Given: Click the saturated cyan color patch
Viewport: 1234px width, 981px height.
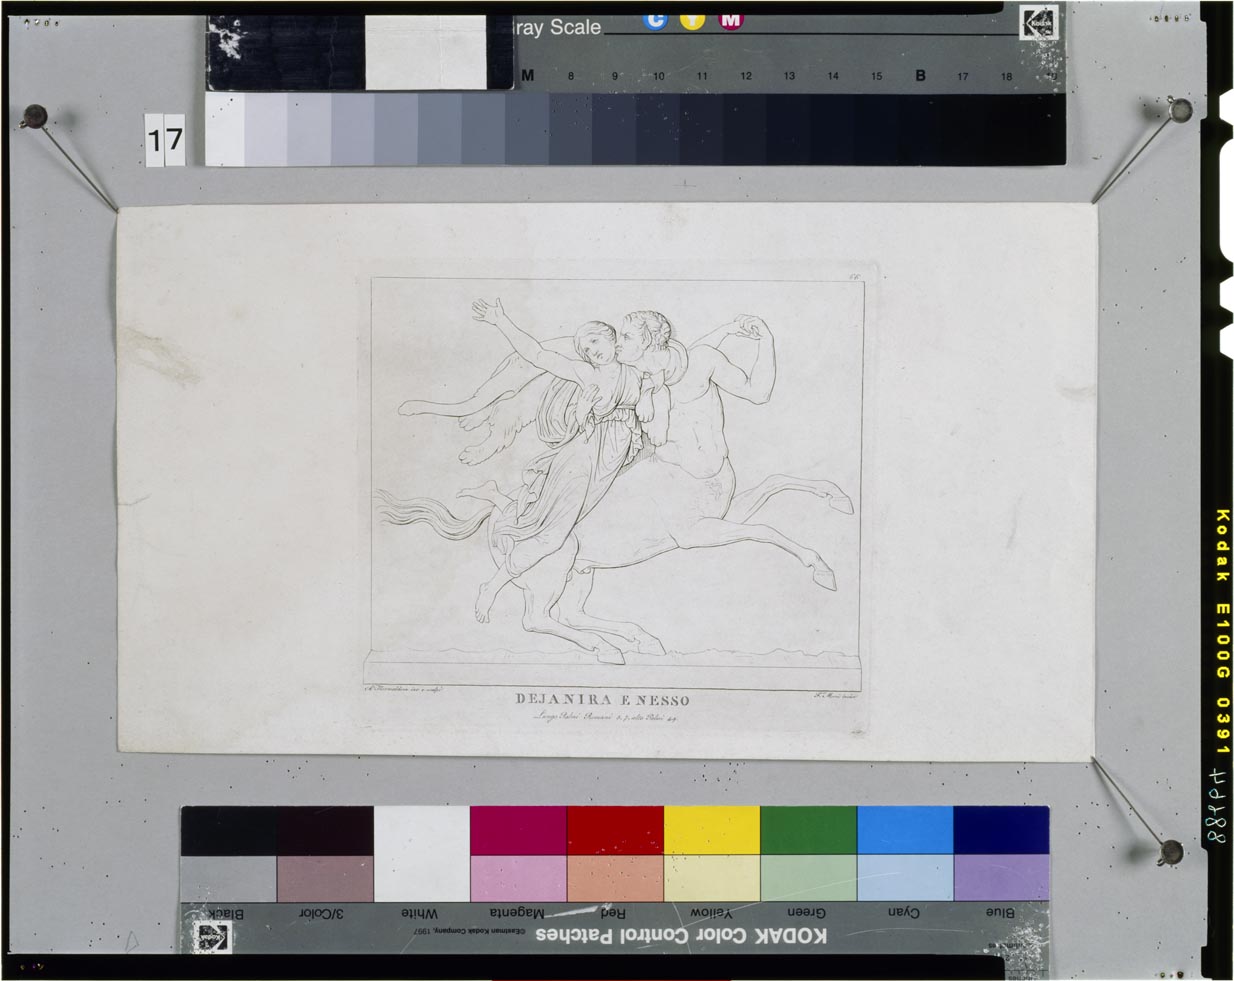Looking at the screenshot, I should tap(904, 831).
